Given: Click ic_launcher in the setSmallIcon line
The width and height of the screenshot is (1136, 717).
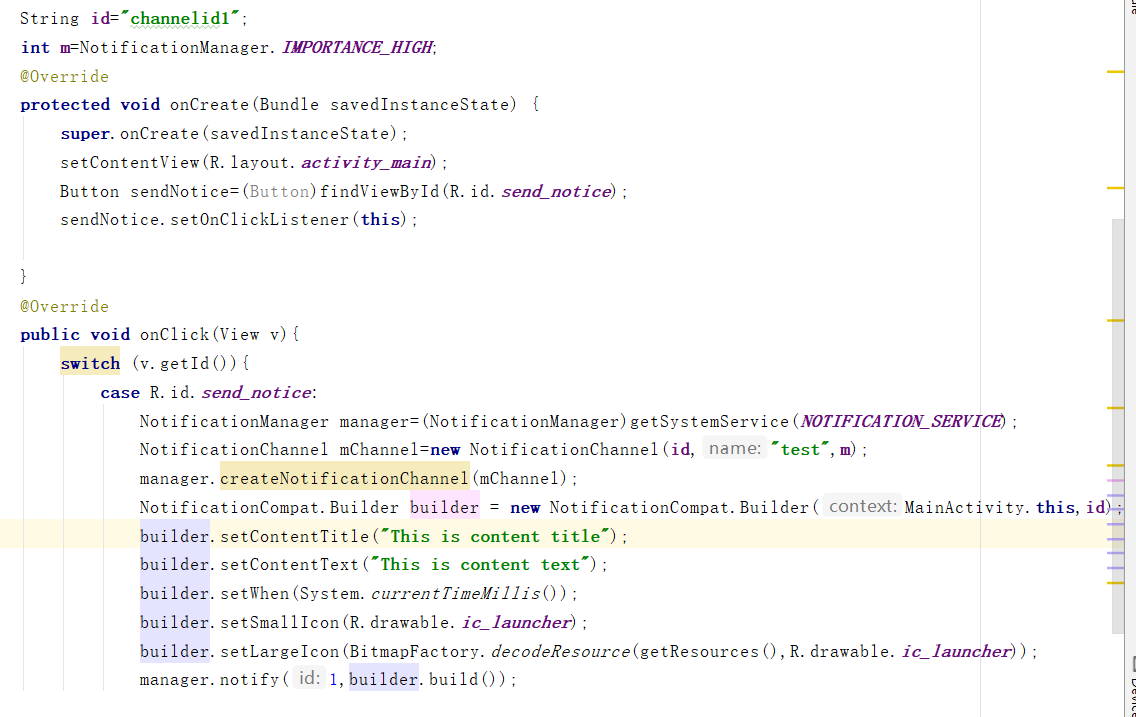Looking at the screenshot, I should (517, 622).
